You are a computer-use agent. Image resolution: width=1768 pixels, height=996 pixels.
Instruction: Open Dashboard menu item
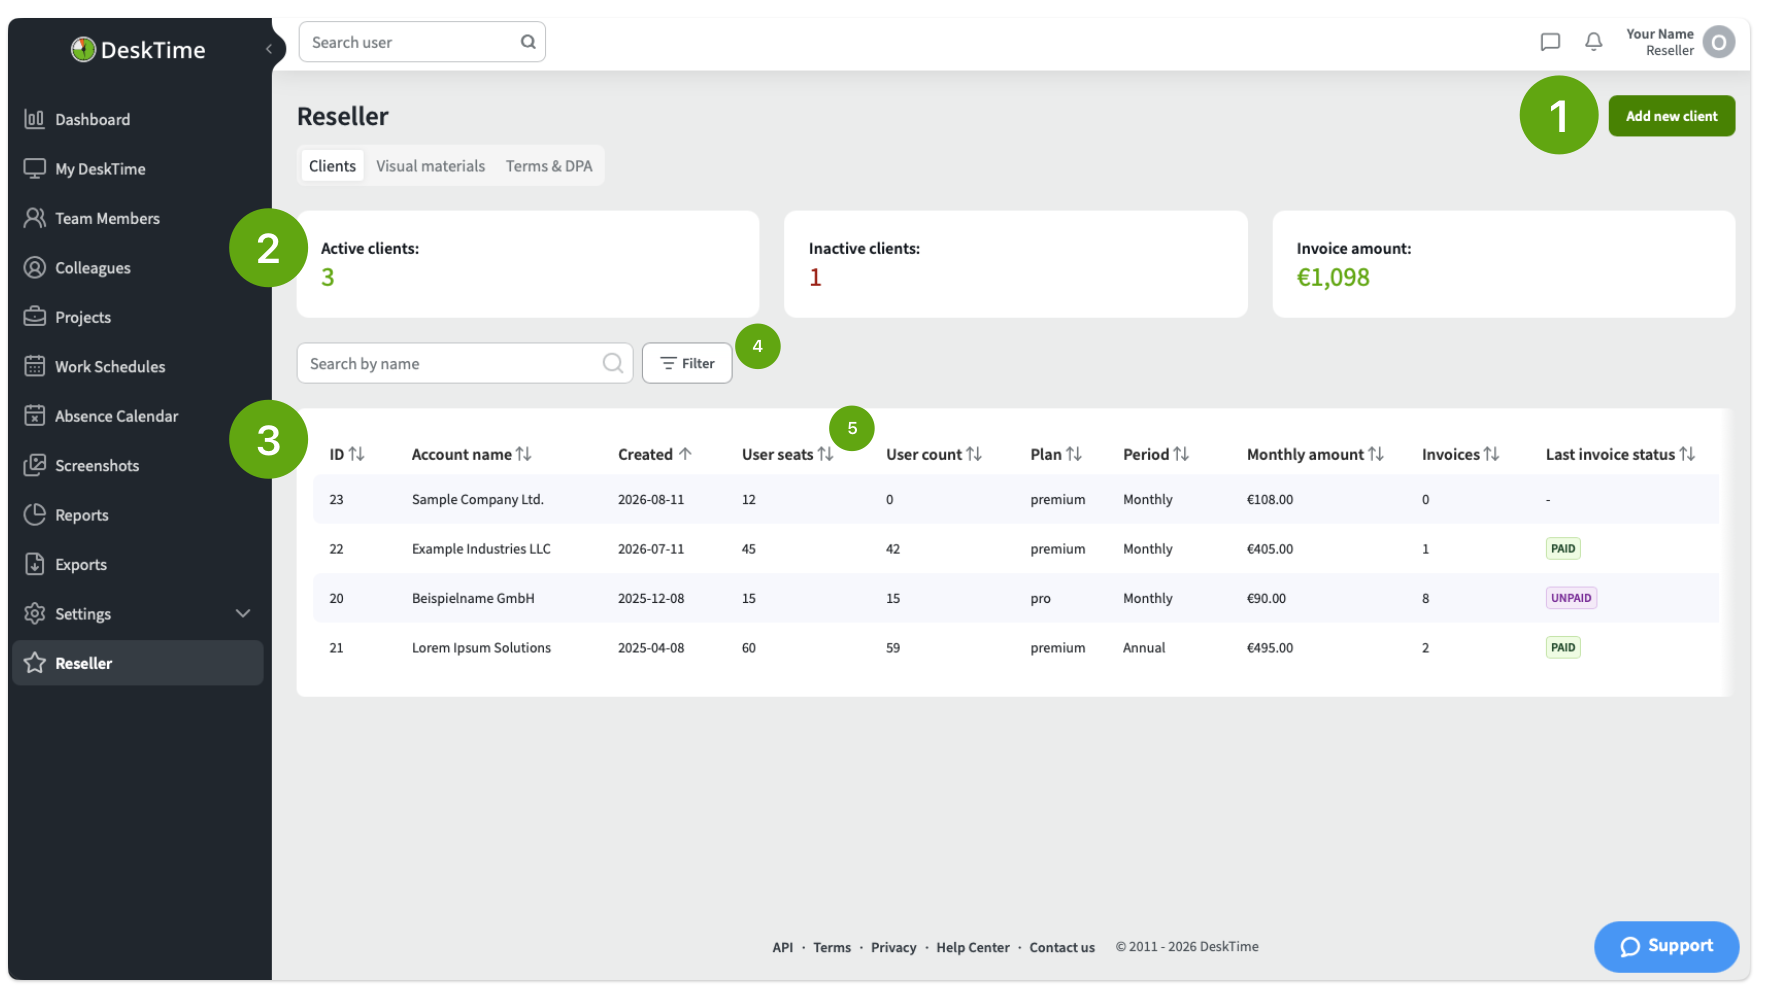138,119
